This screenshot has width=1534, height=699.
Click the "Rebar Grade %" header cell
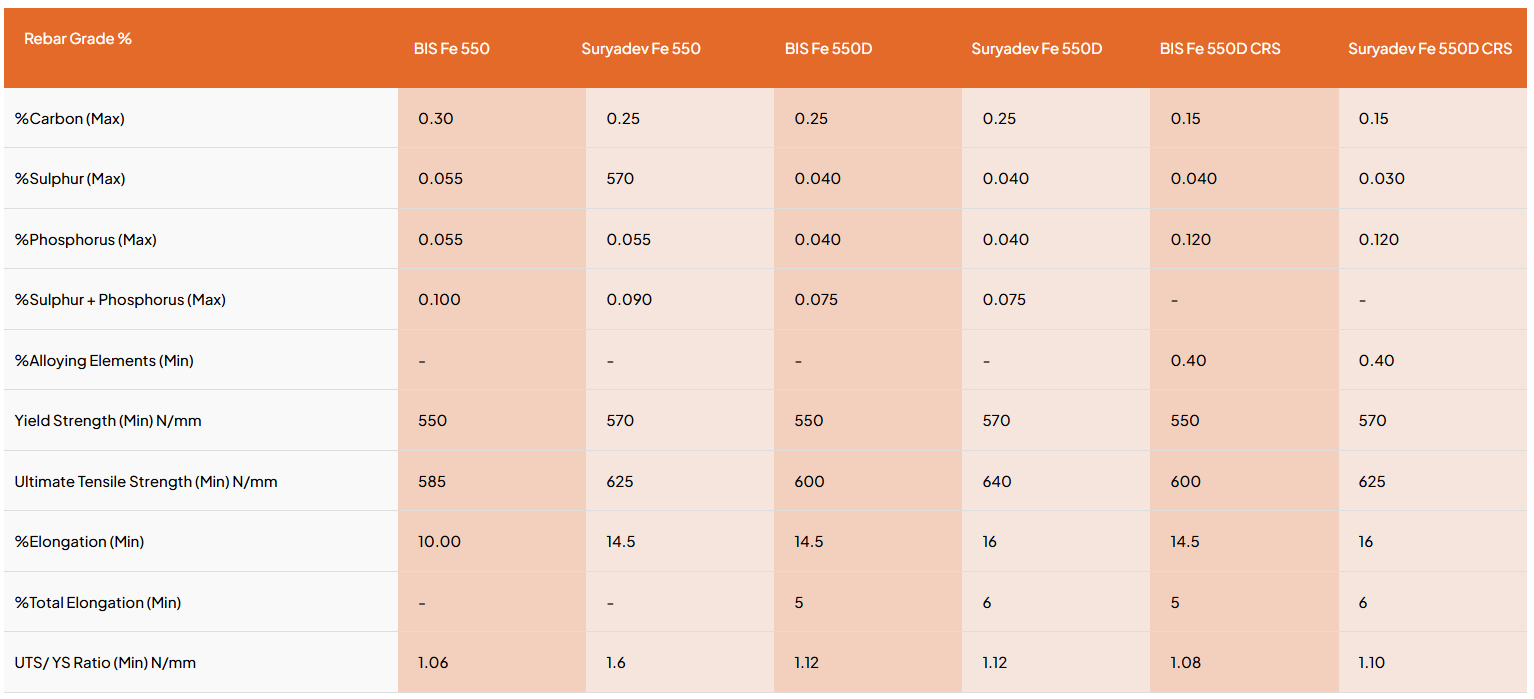tap(78, 39)
